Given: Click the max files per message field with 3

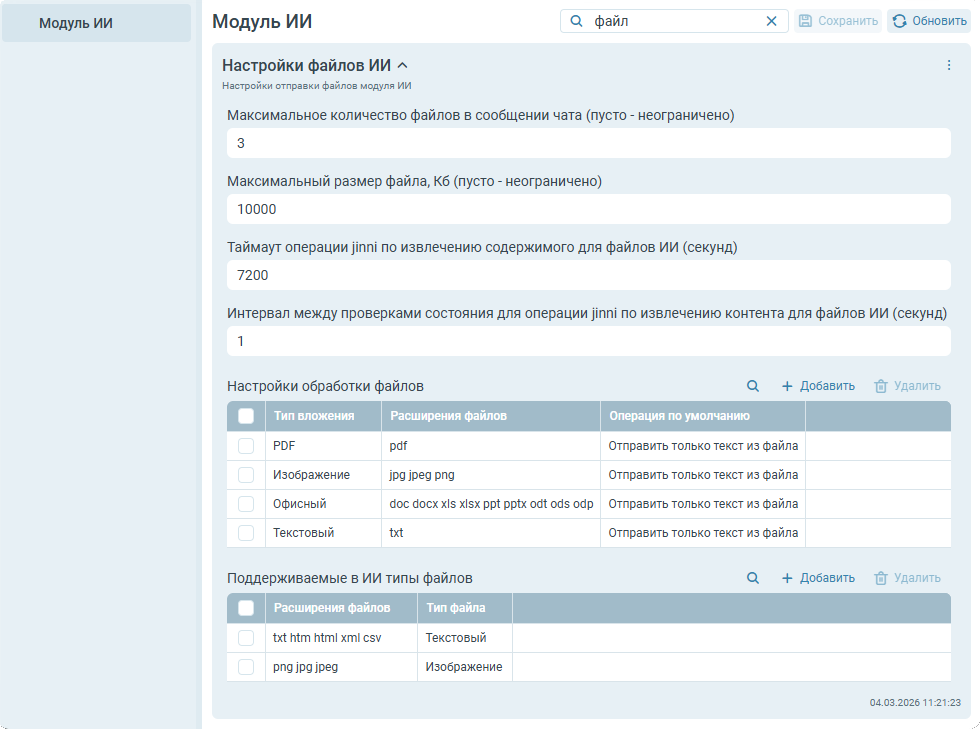Looking at the screenshot, I should coord(589,143).
